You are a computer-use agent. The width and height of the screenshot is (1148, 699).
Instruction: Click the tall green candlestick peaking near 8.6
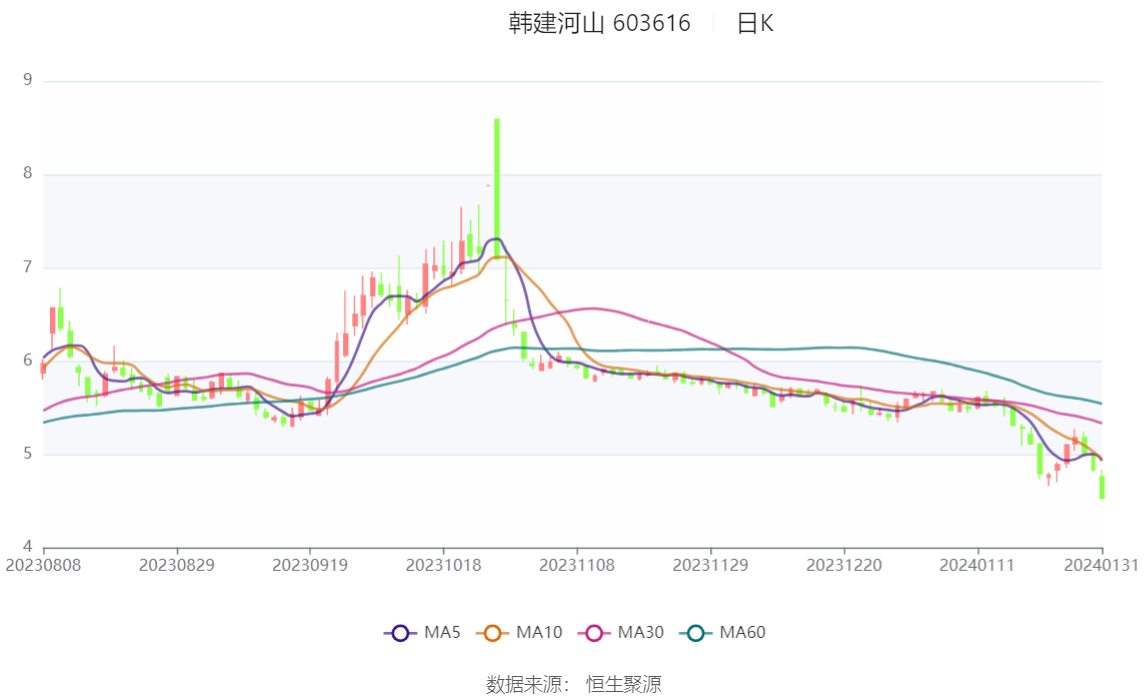click(x=497, y=188)
